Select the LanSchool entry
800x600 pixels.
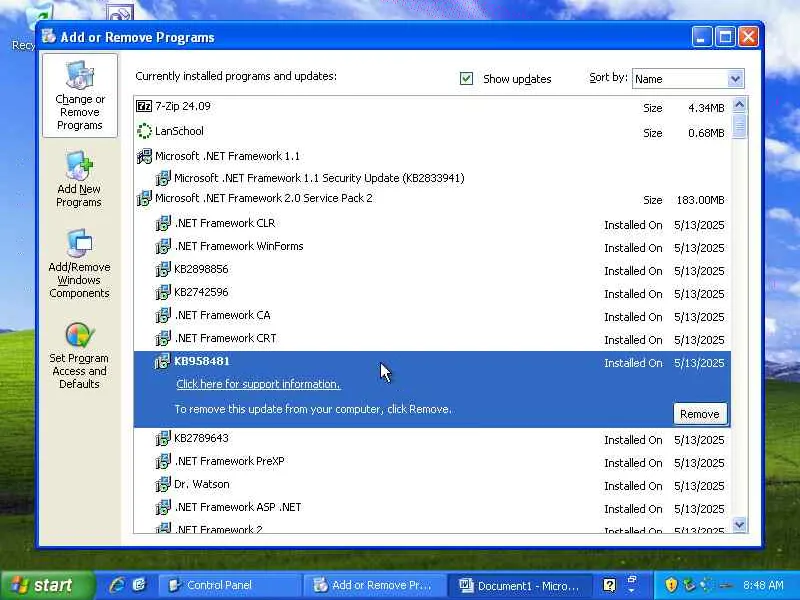pyautogui.click(x=432, y=132)
